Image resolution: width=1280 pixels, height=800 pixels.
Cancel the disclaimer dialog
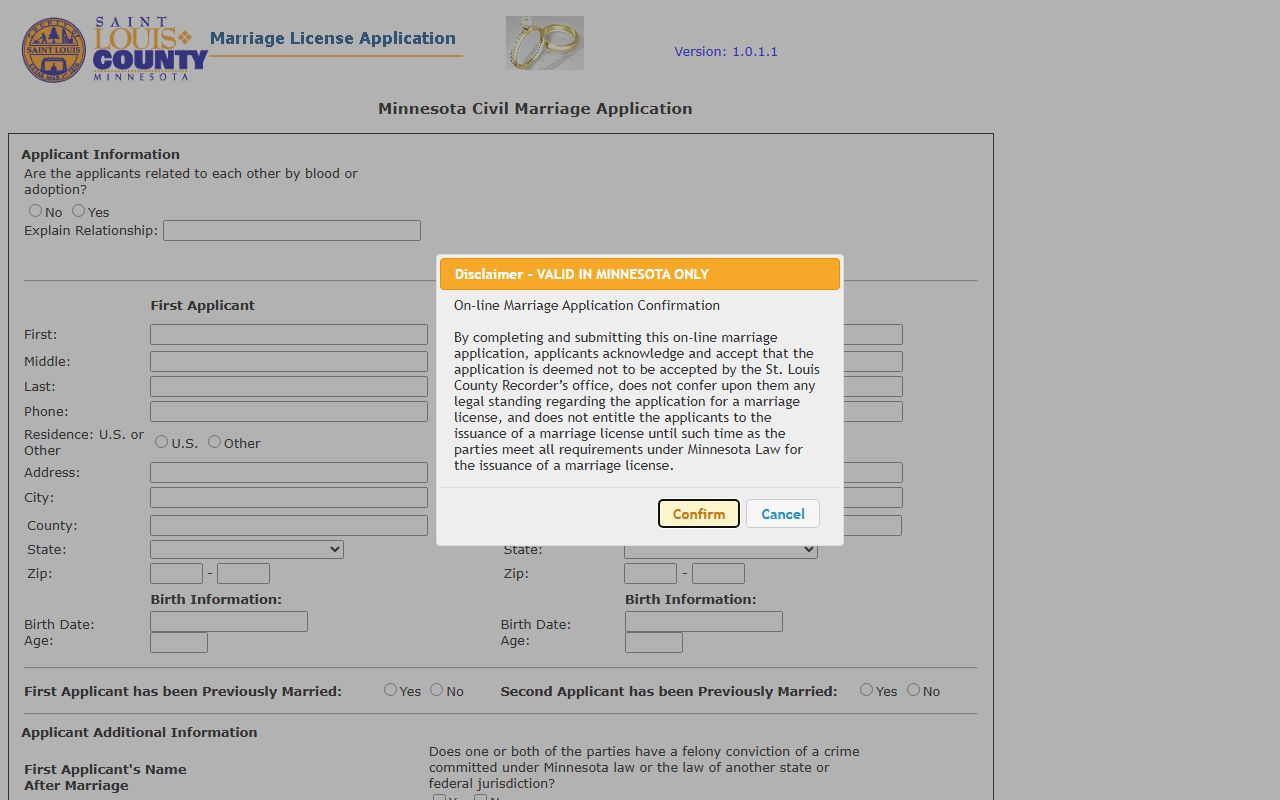coord(783,514)
